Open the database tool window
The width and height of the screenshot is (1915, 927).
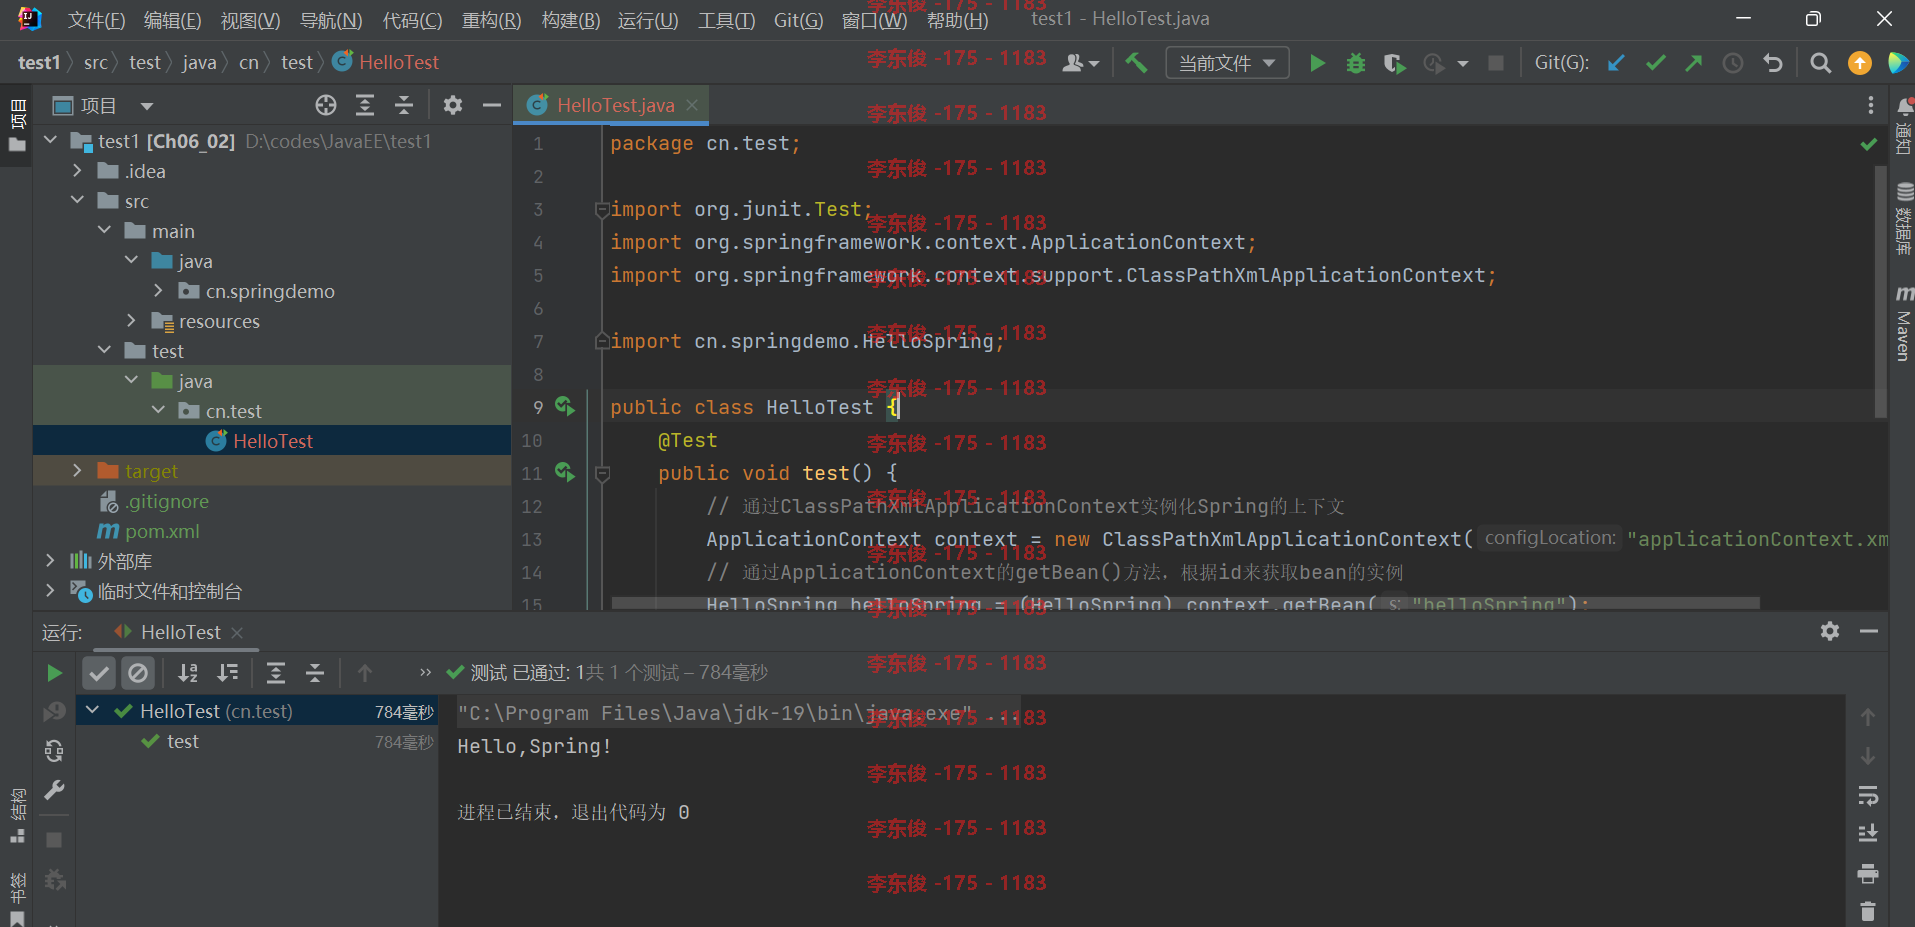(1903, 219)
